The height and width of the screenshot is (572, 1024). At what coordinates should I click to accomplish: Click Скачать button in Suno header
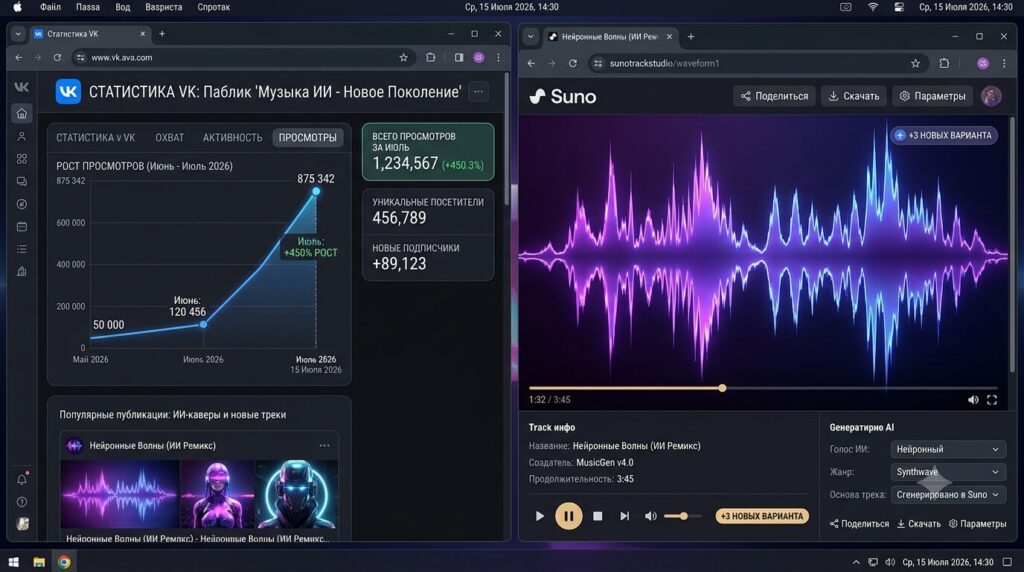tap(854, 96)
